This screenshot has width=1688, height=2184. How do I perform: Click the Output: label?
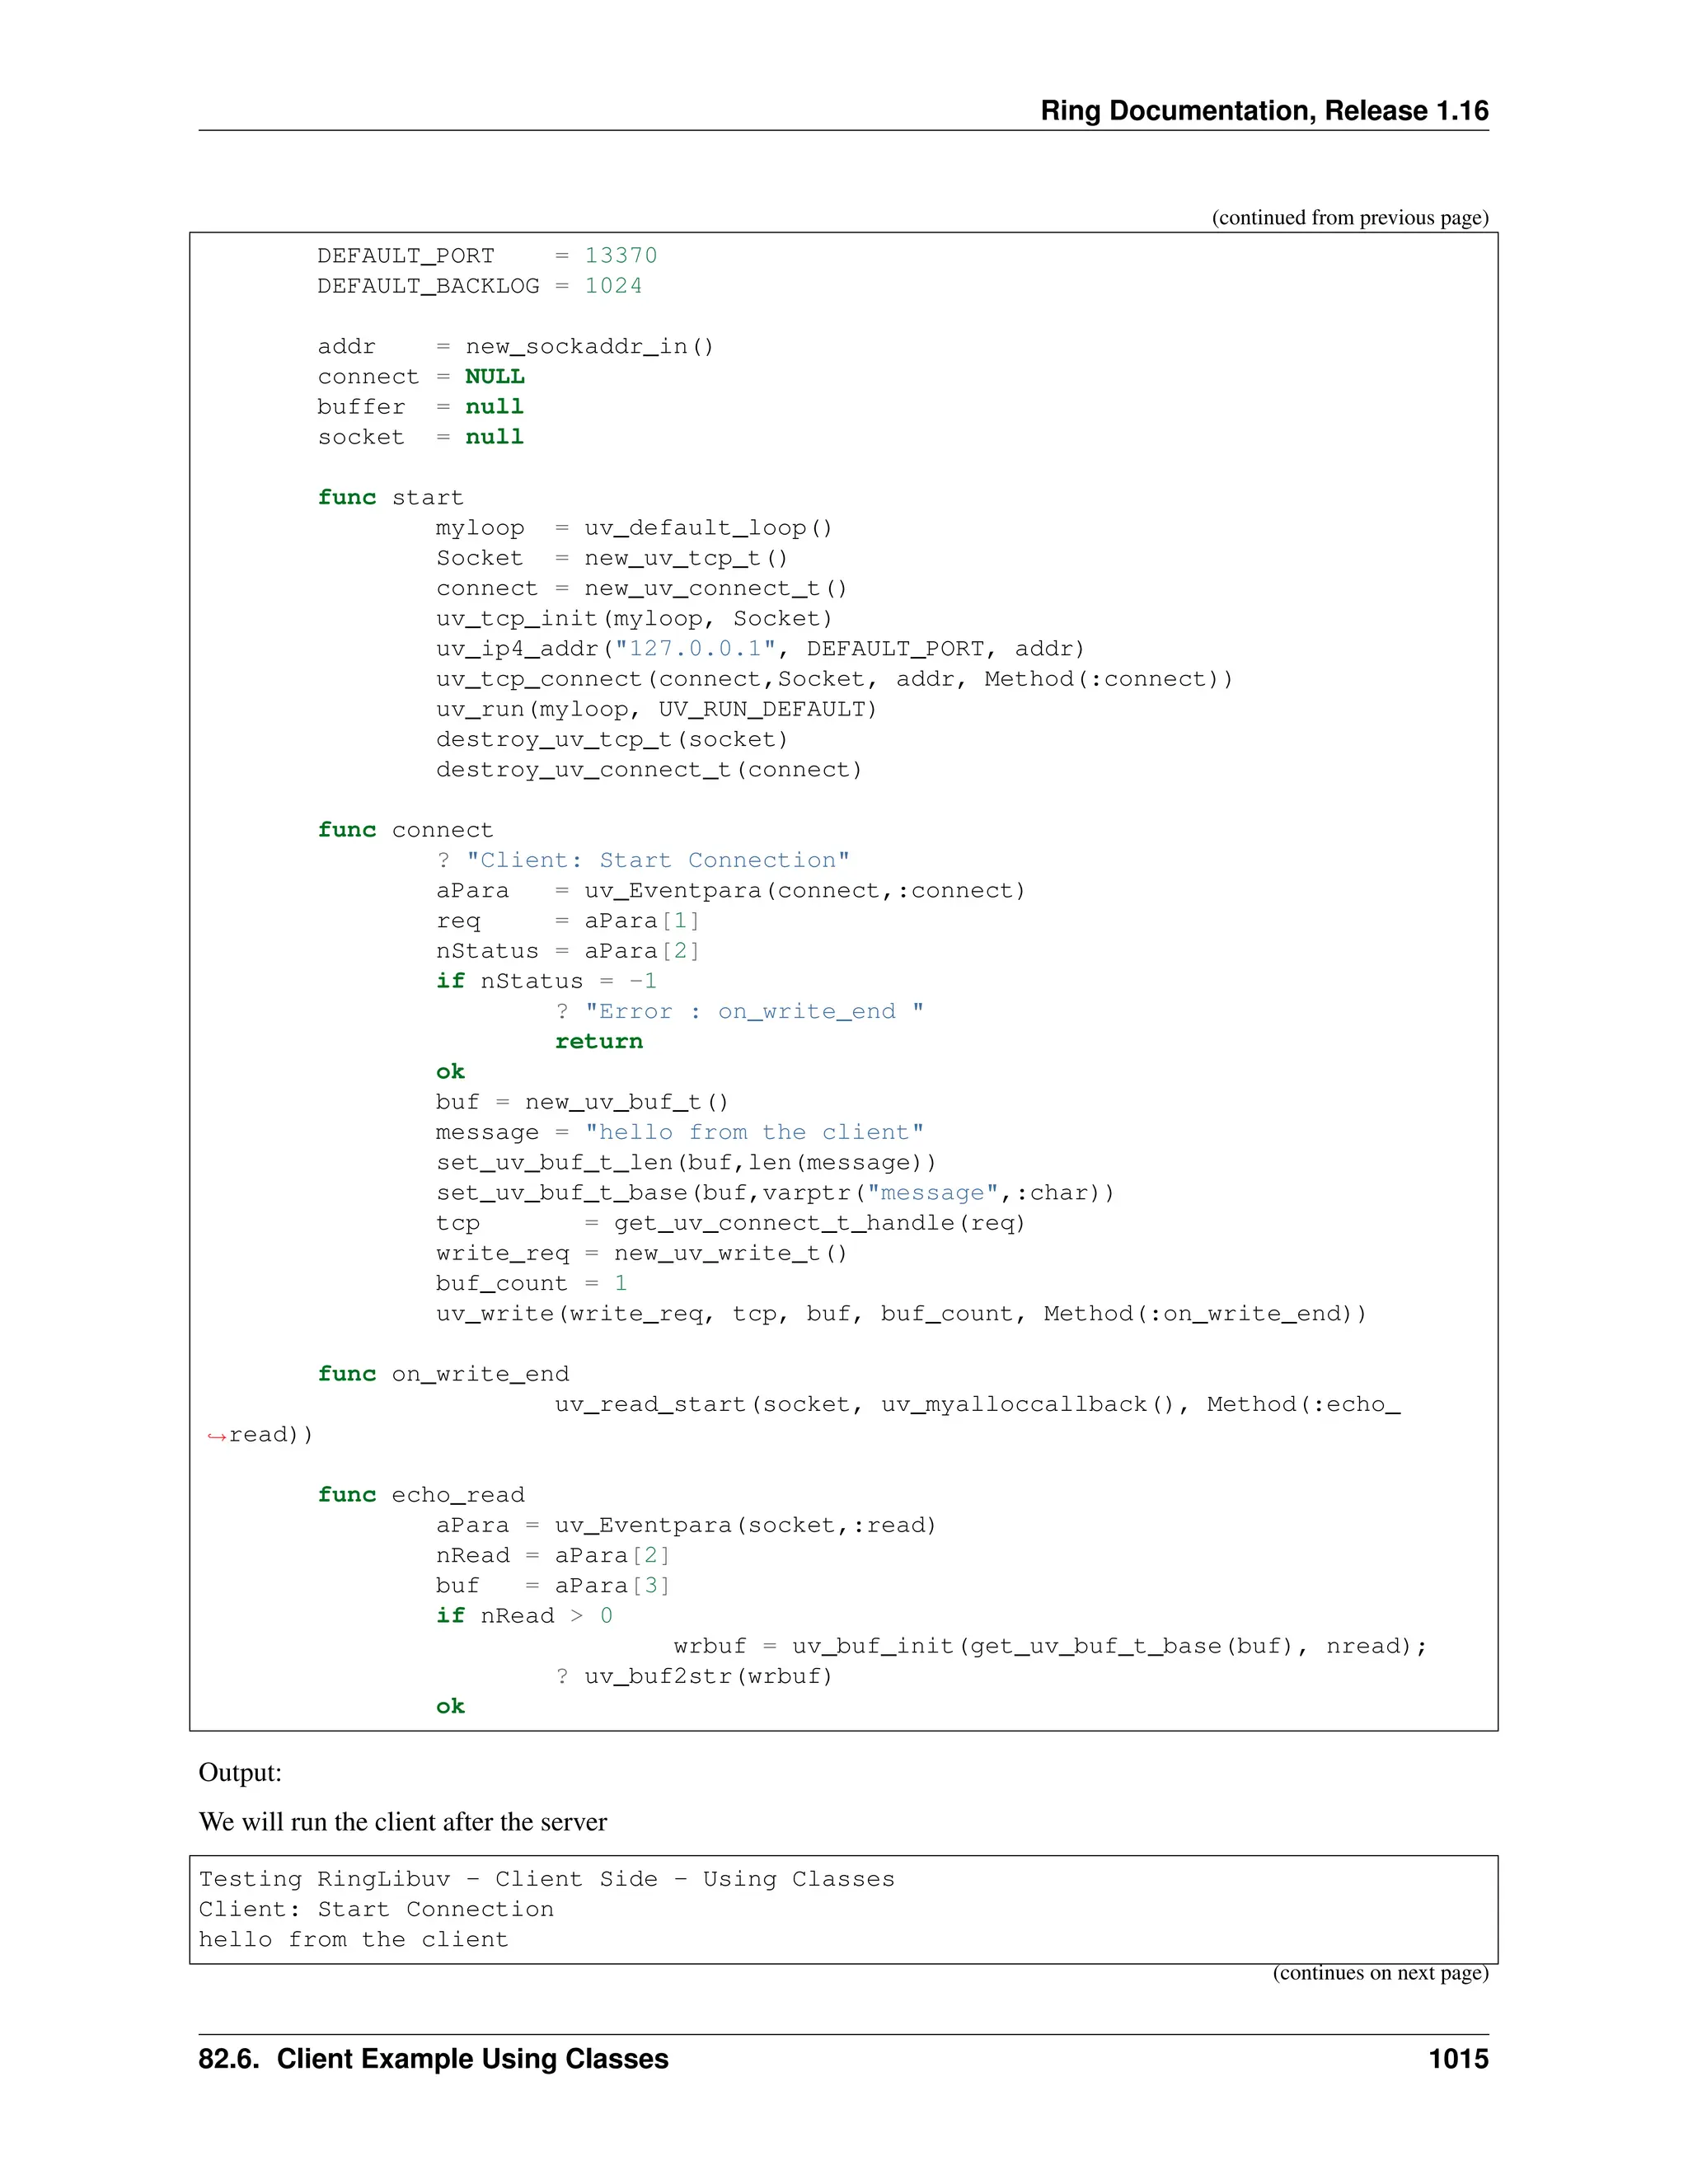pyautogui.click(x=240, y=1772)
